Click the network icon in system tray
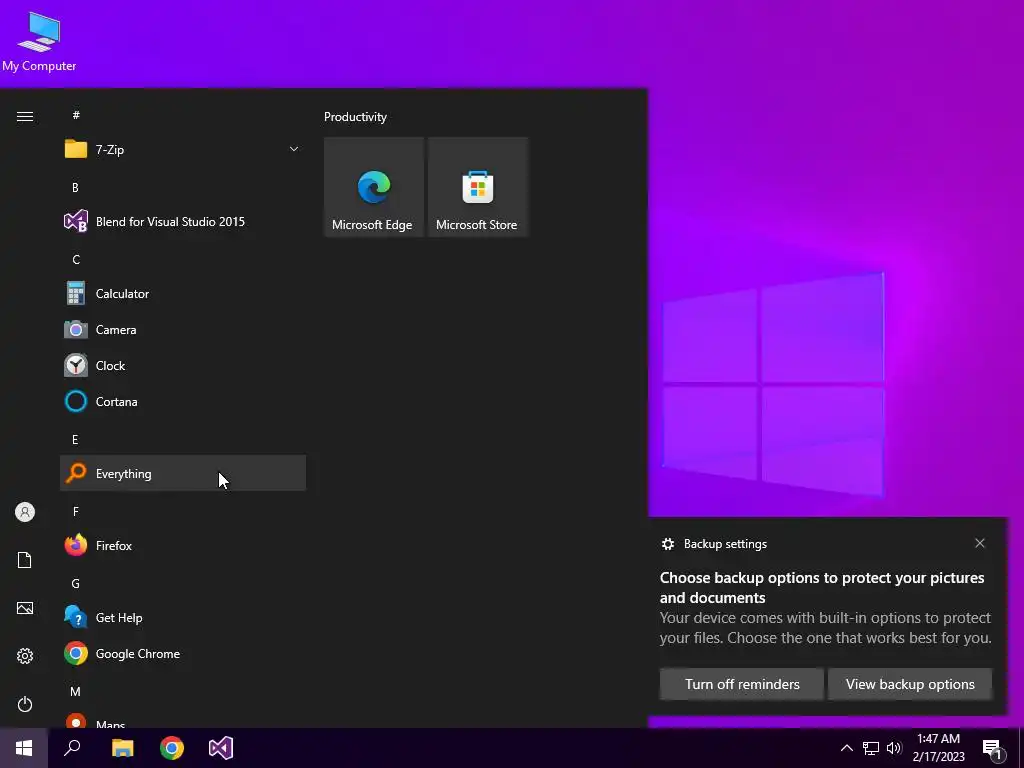Screen dimensions: 1024x768 [x=871, y=748]
